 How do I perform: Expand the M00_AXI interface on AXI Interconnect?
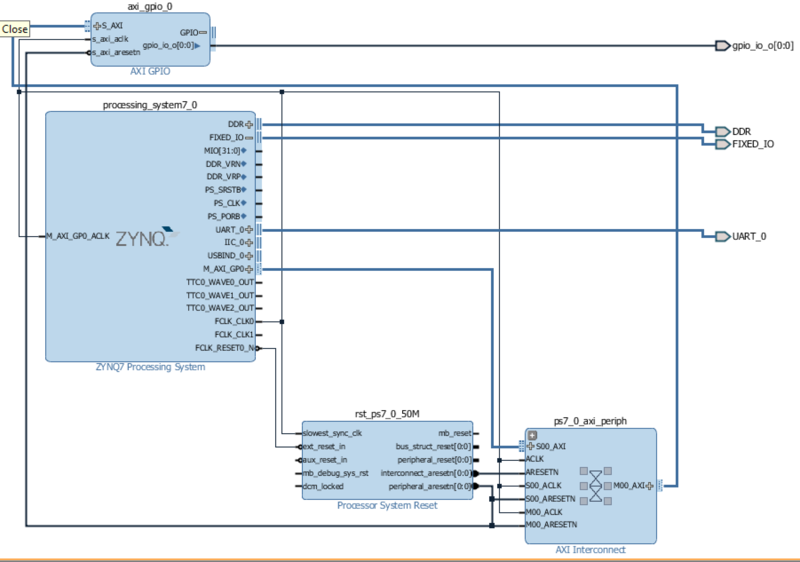(649, 486)
